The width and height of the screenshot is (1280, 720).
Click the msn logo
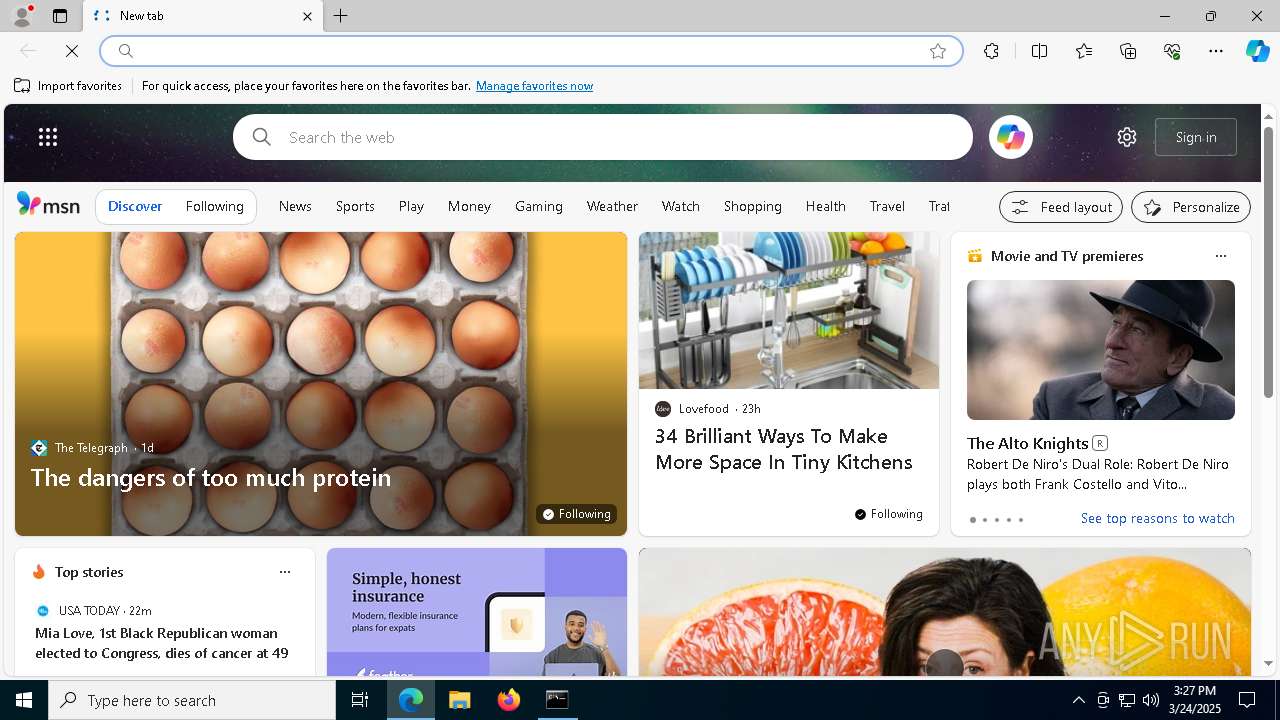48,205
